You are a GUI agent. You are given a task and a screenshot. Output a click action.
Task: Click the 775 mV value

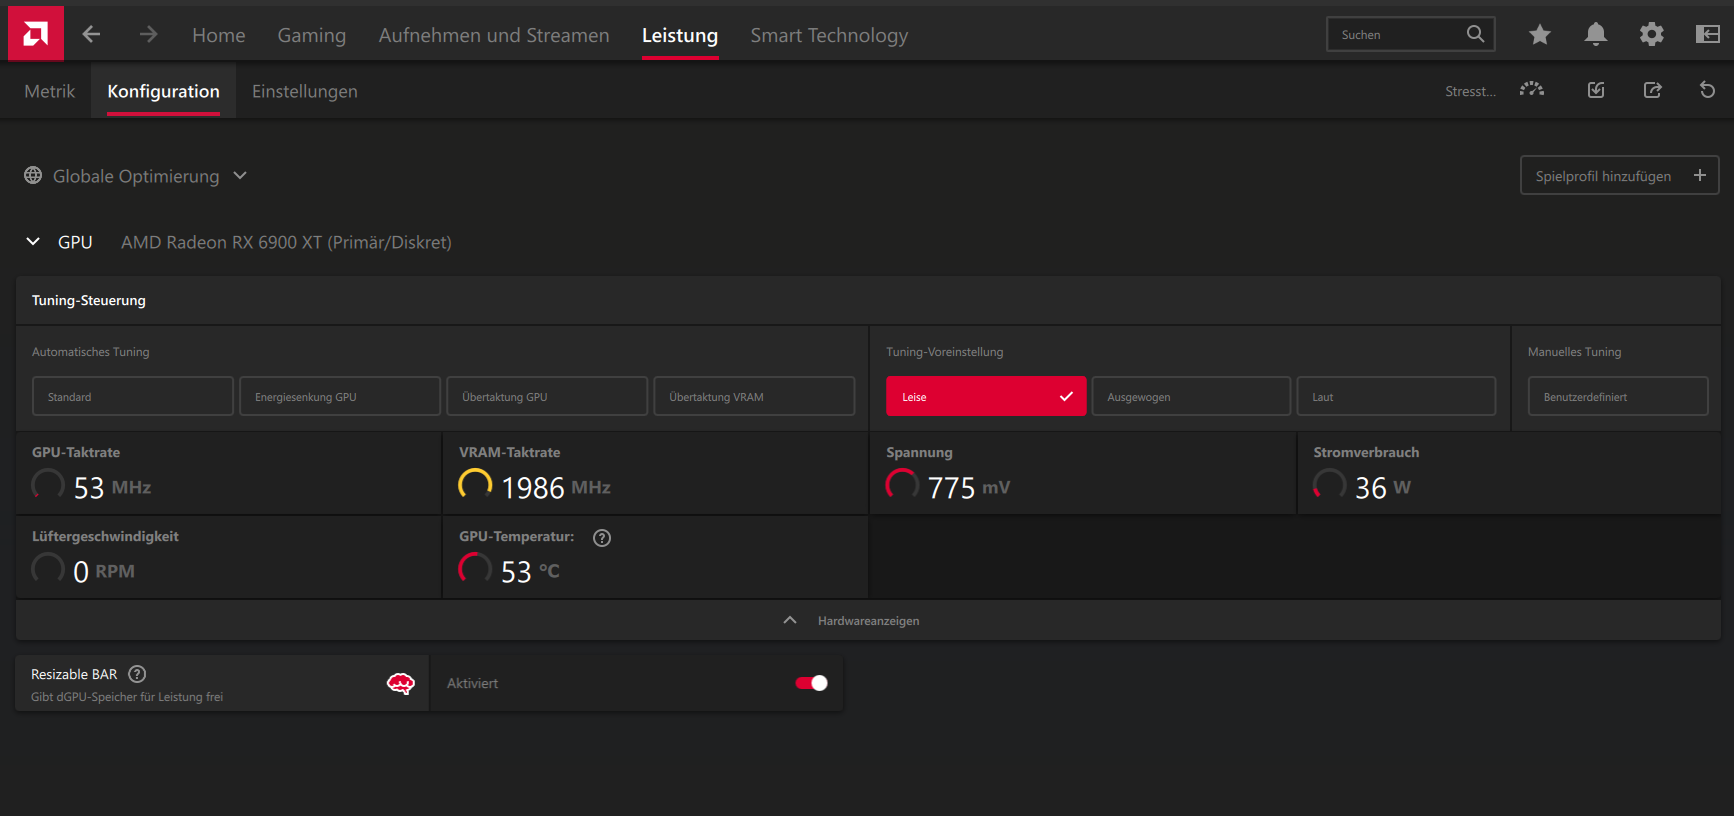(969, 487)
